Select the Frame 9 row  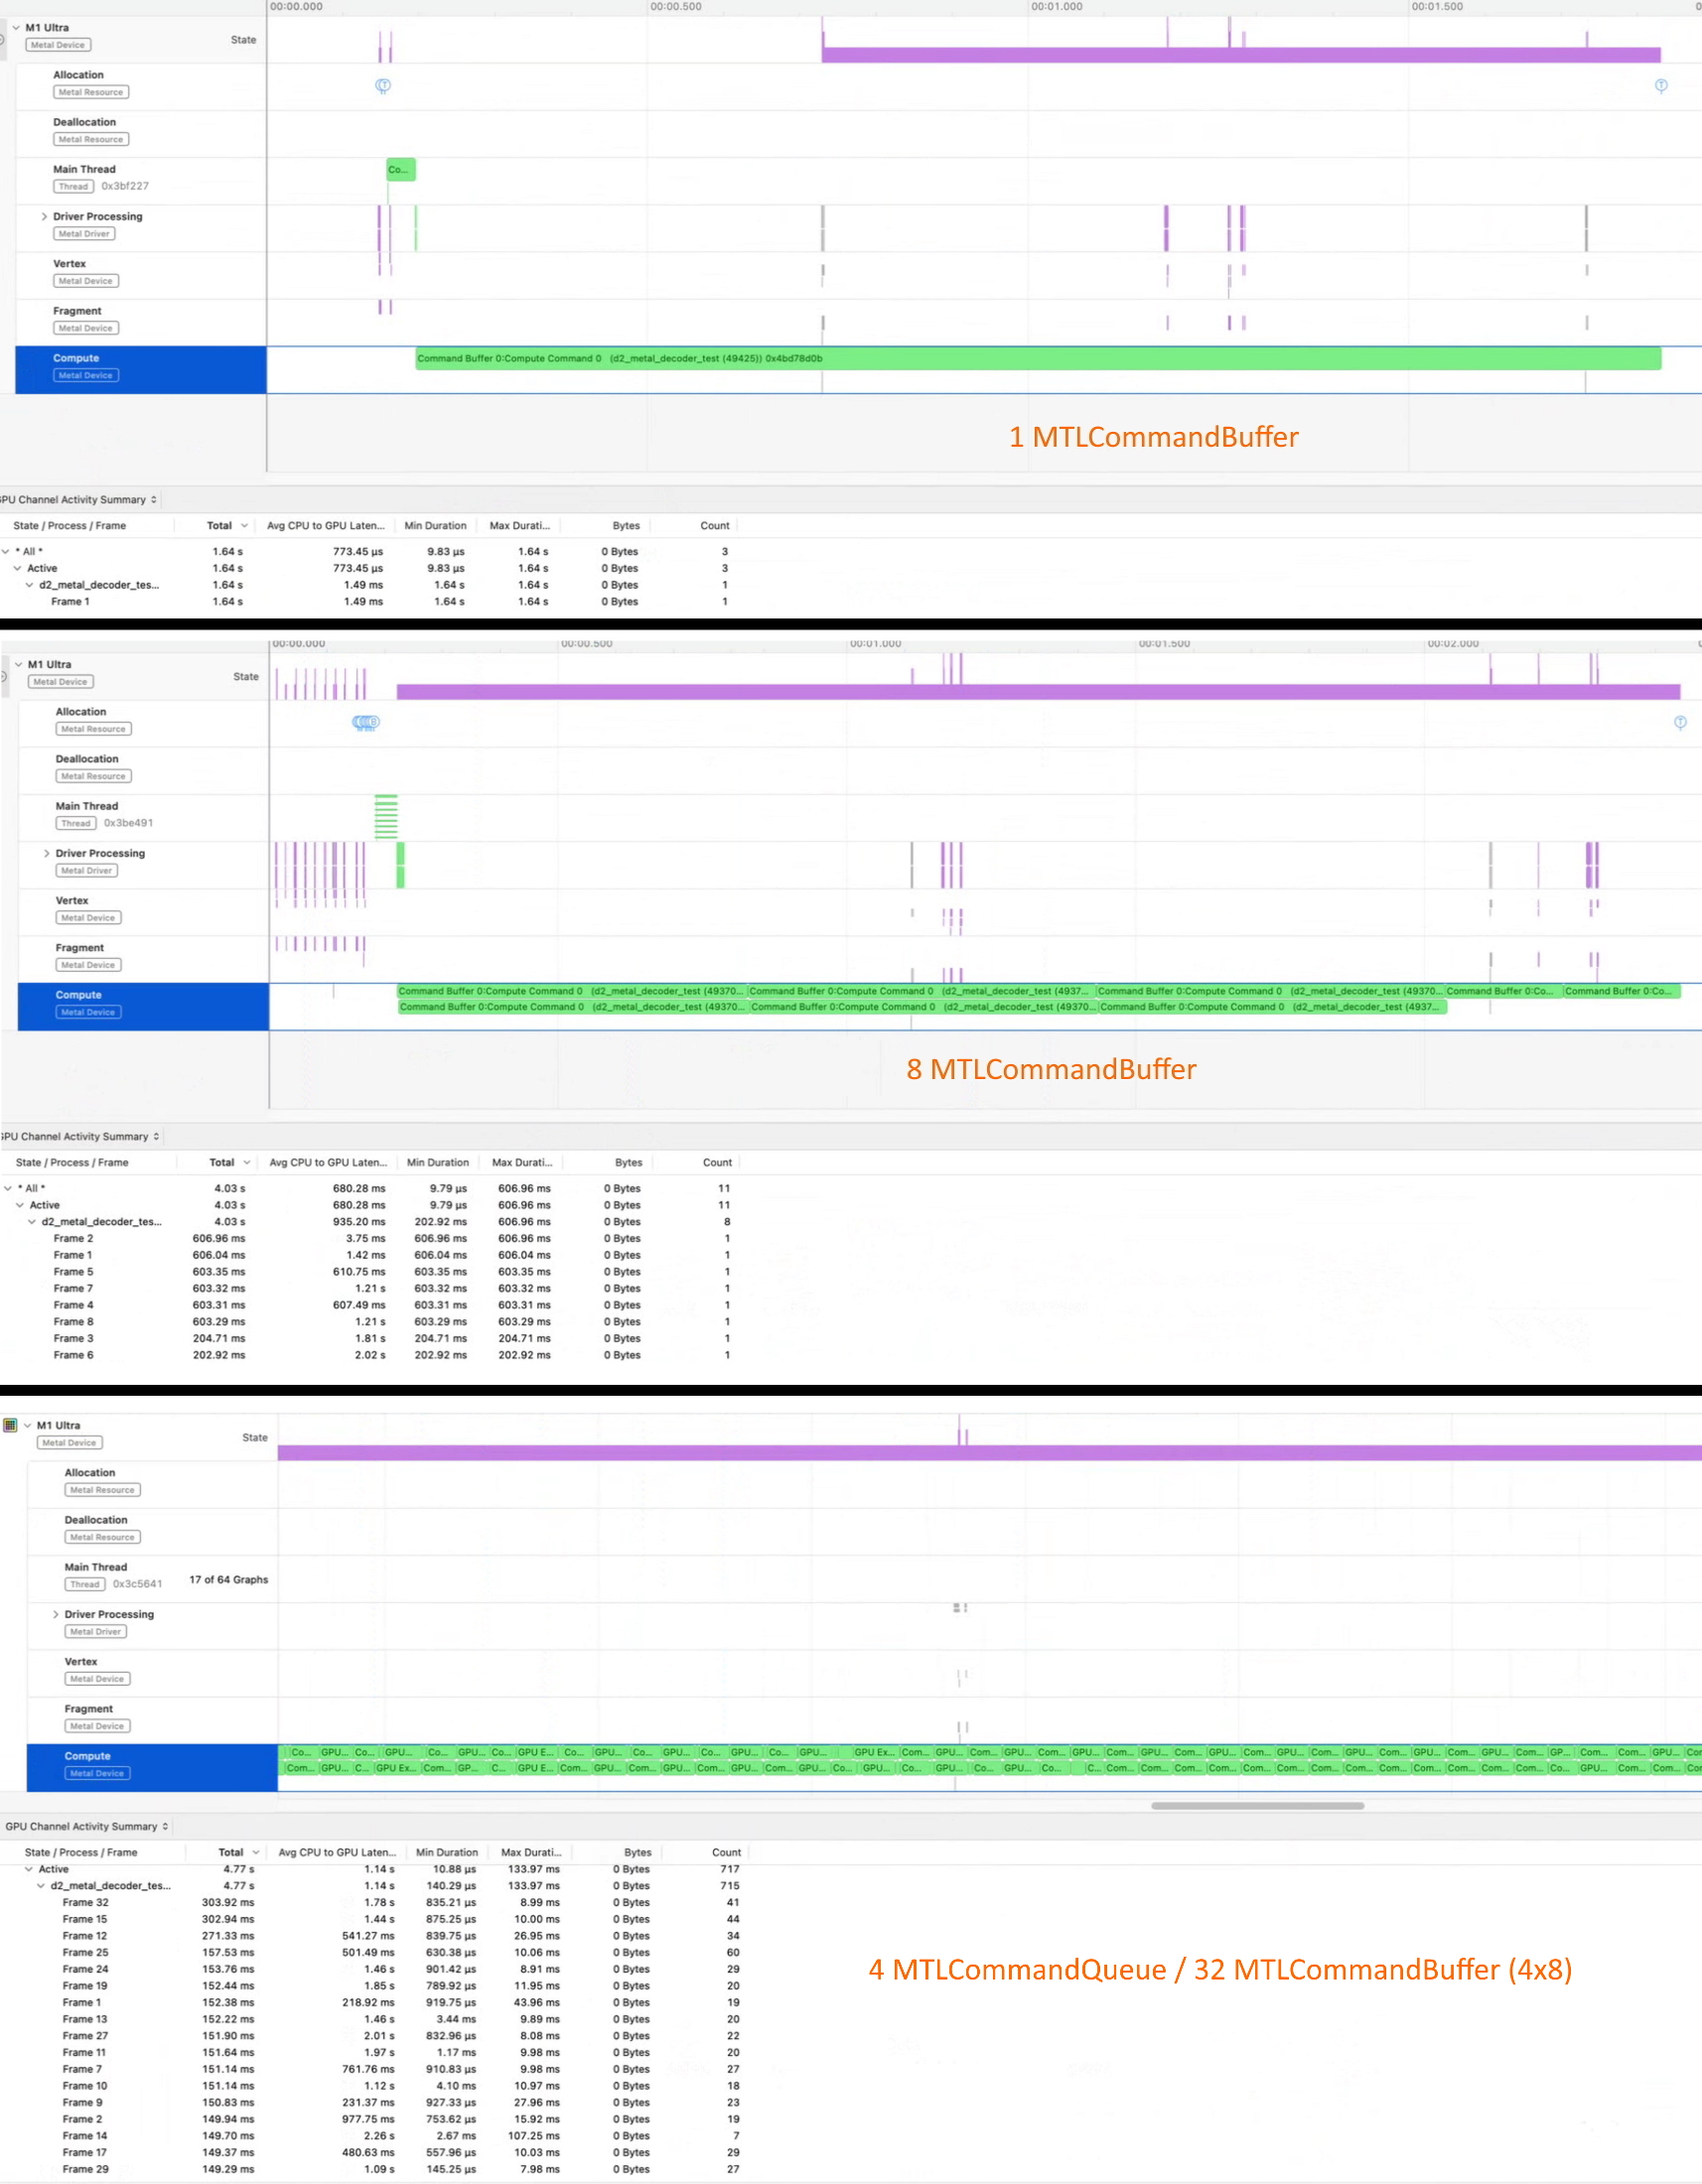[375, 2102]
